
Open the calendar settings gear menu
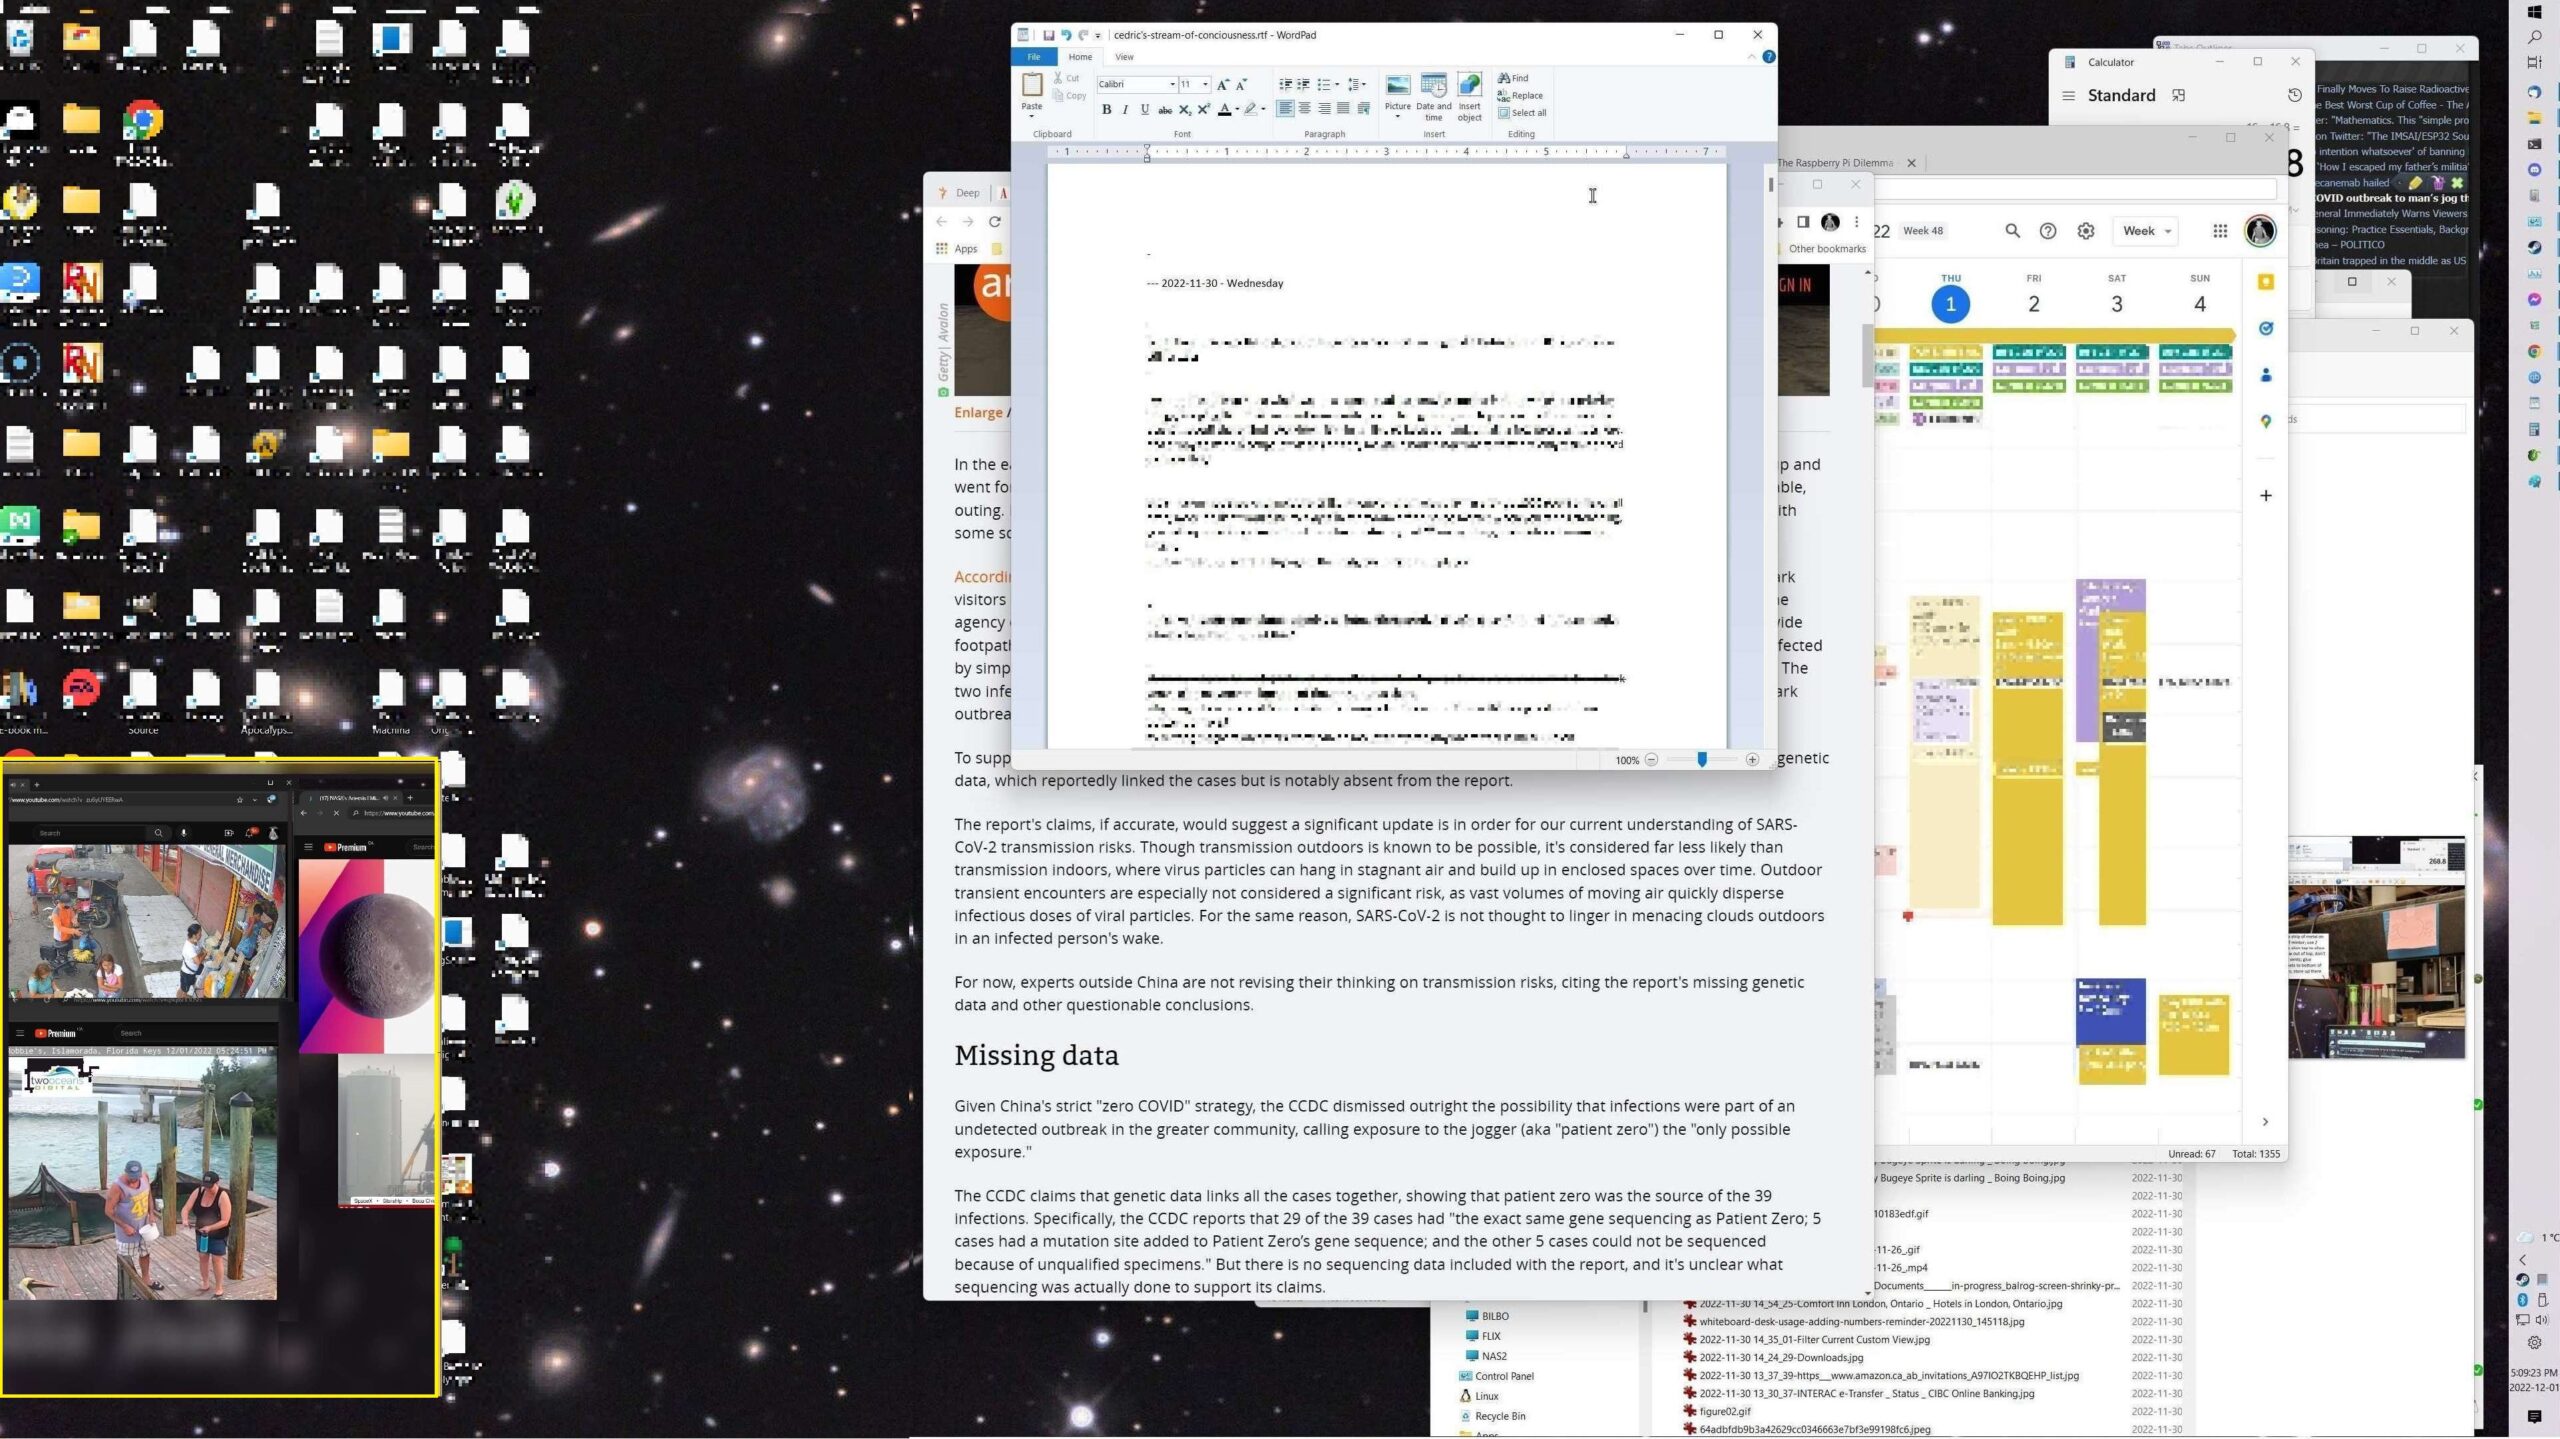2085,231
